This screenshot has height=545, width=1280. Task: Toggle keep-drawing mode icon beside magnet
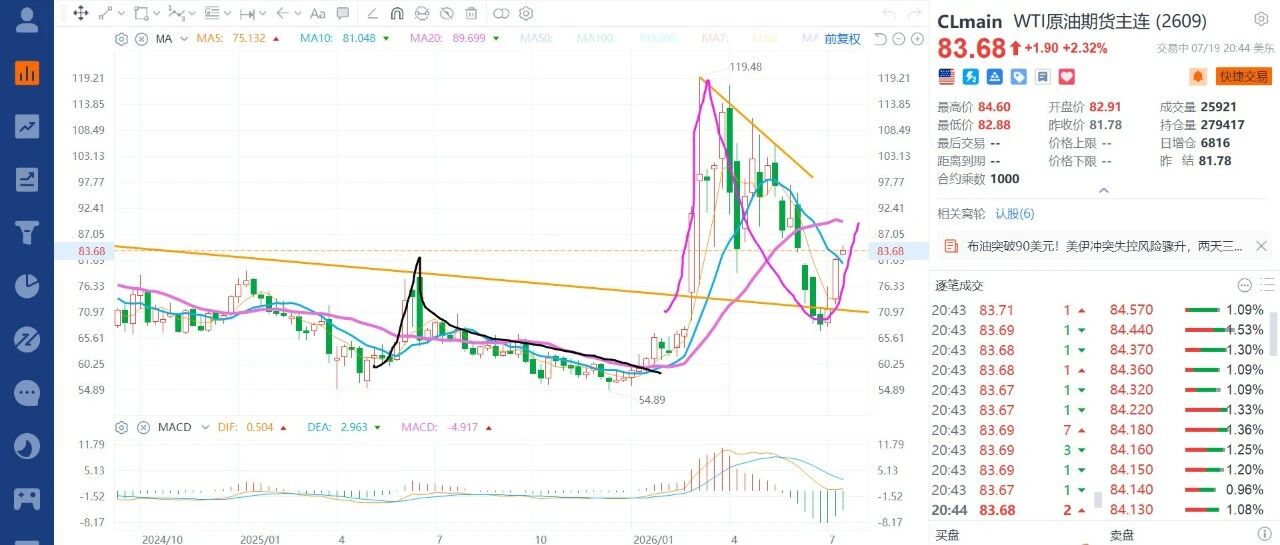(421, 14)
